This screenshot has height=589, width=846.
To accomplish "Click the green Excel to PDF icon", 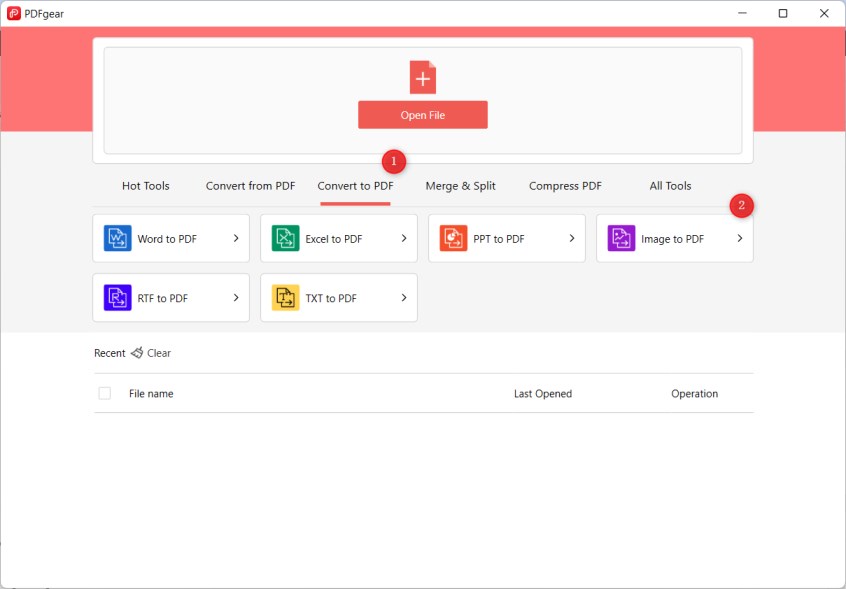I will point(285,239).
